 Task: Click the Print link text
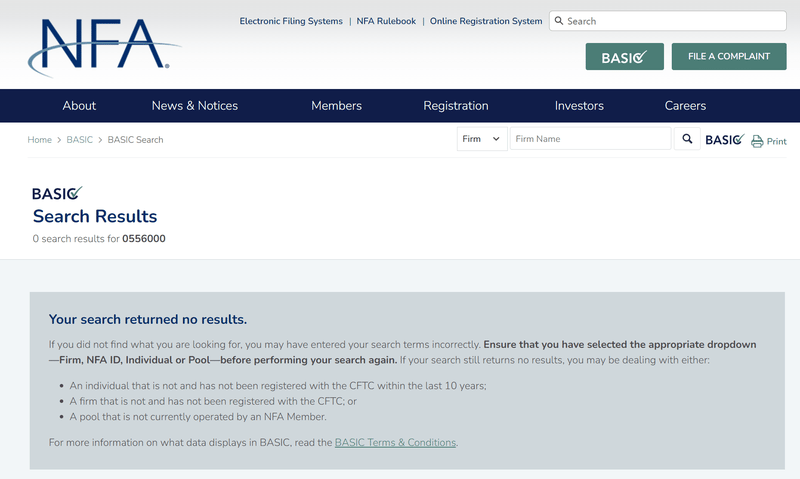(x=776, y=141)
